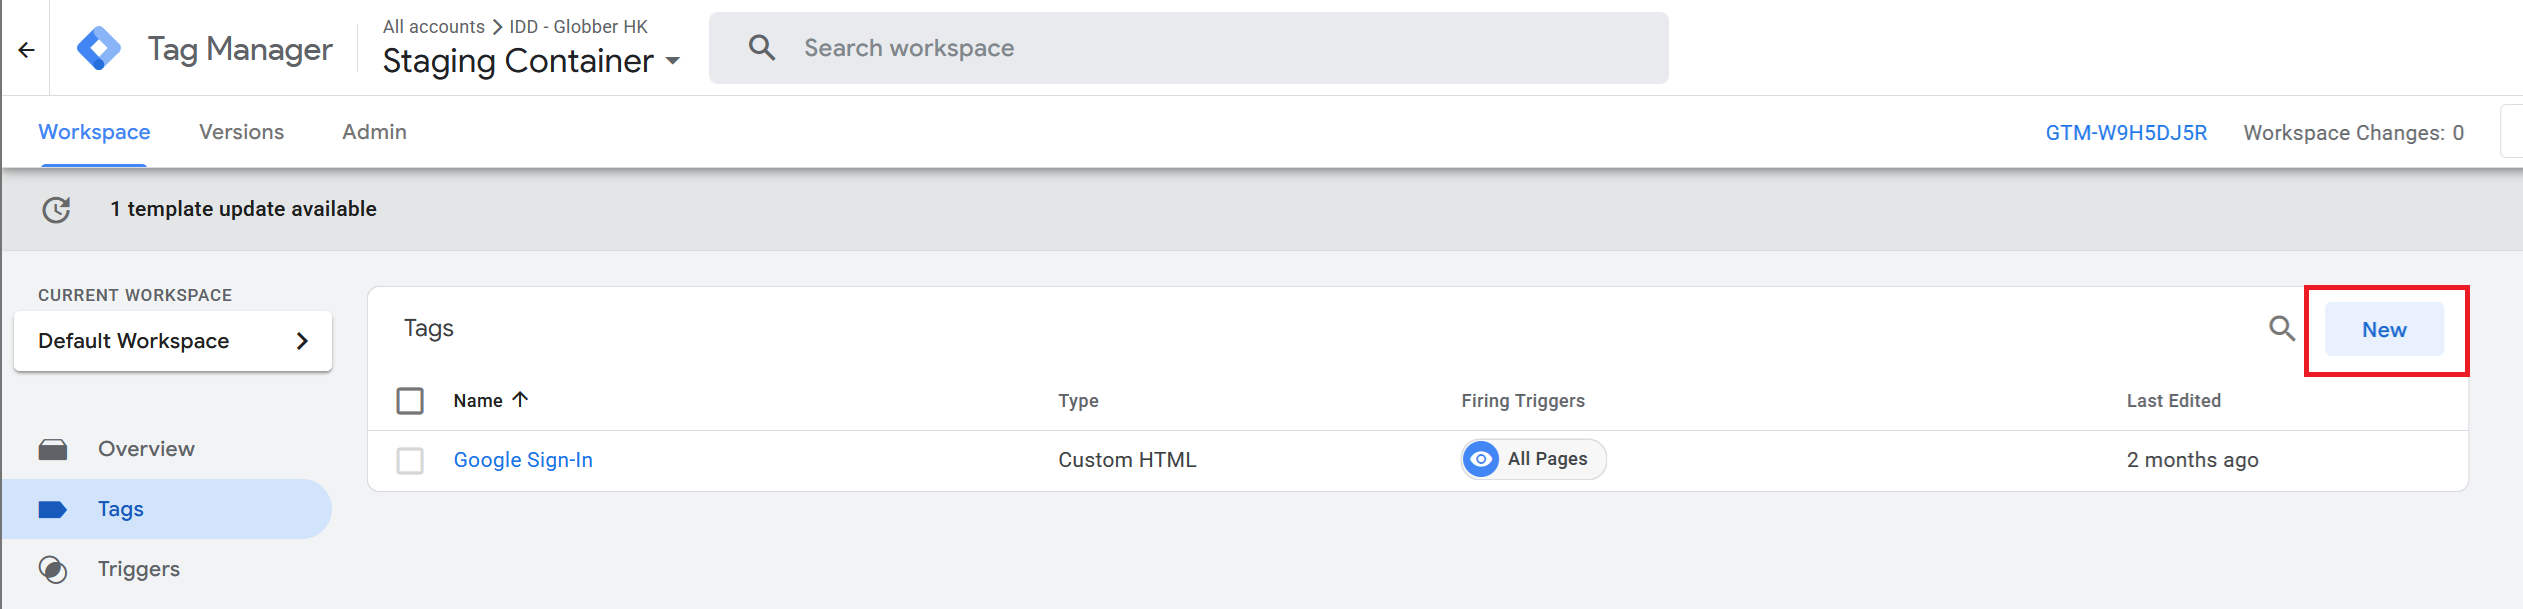Tick the Google Sign-In row checkbox
The width and height of the screenshot is (2523, 609).
point(410,460)
